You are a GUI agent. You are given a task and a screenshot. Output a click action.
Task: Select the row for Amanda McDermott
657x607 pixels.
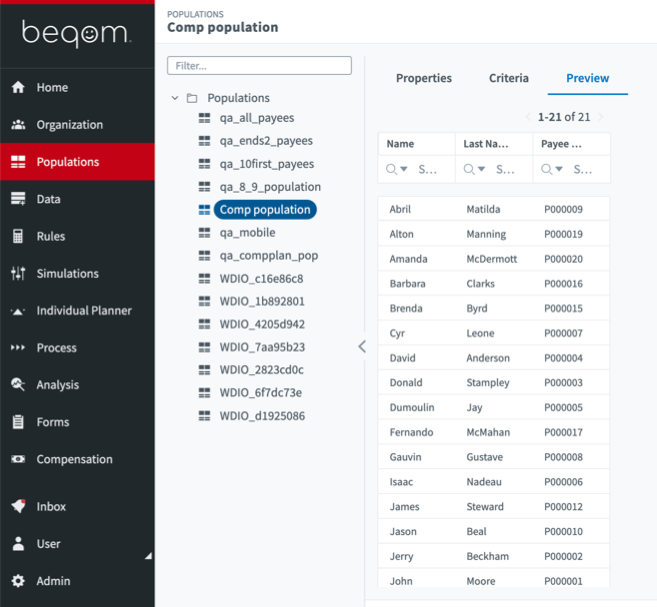pyautogui.click(x=494, y=259)
